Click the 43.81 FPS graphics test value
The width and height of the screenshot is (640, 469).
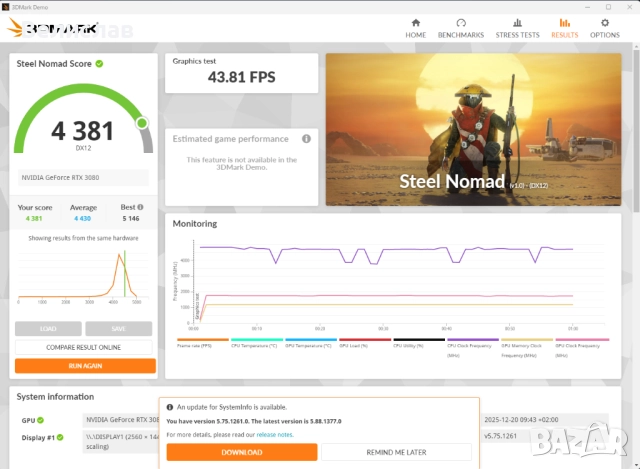click(x=242, y=77)
